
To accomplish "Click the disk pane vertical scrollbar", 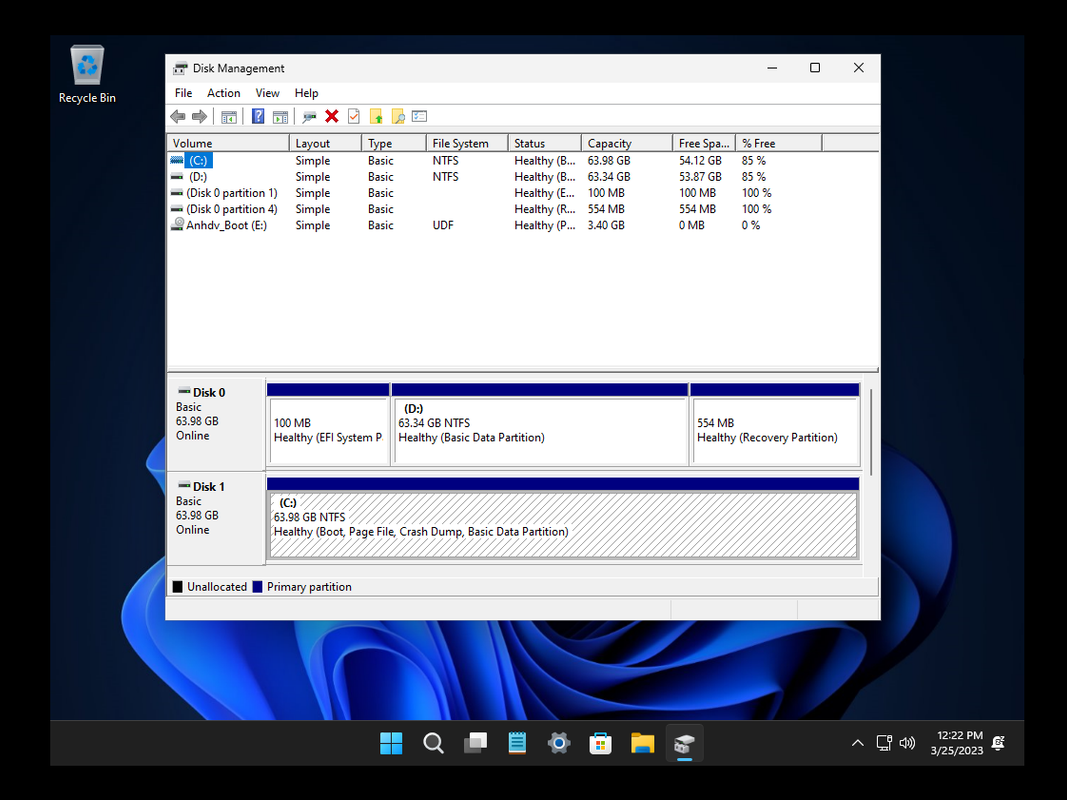I will (871, 431).
